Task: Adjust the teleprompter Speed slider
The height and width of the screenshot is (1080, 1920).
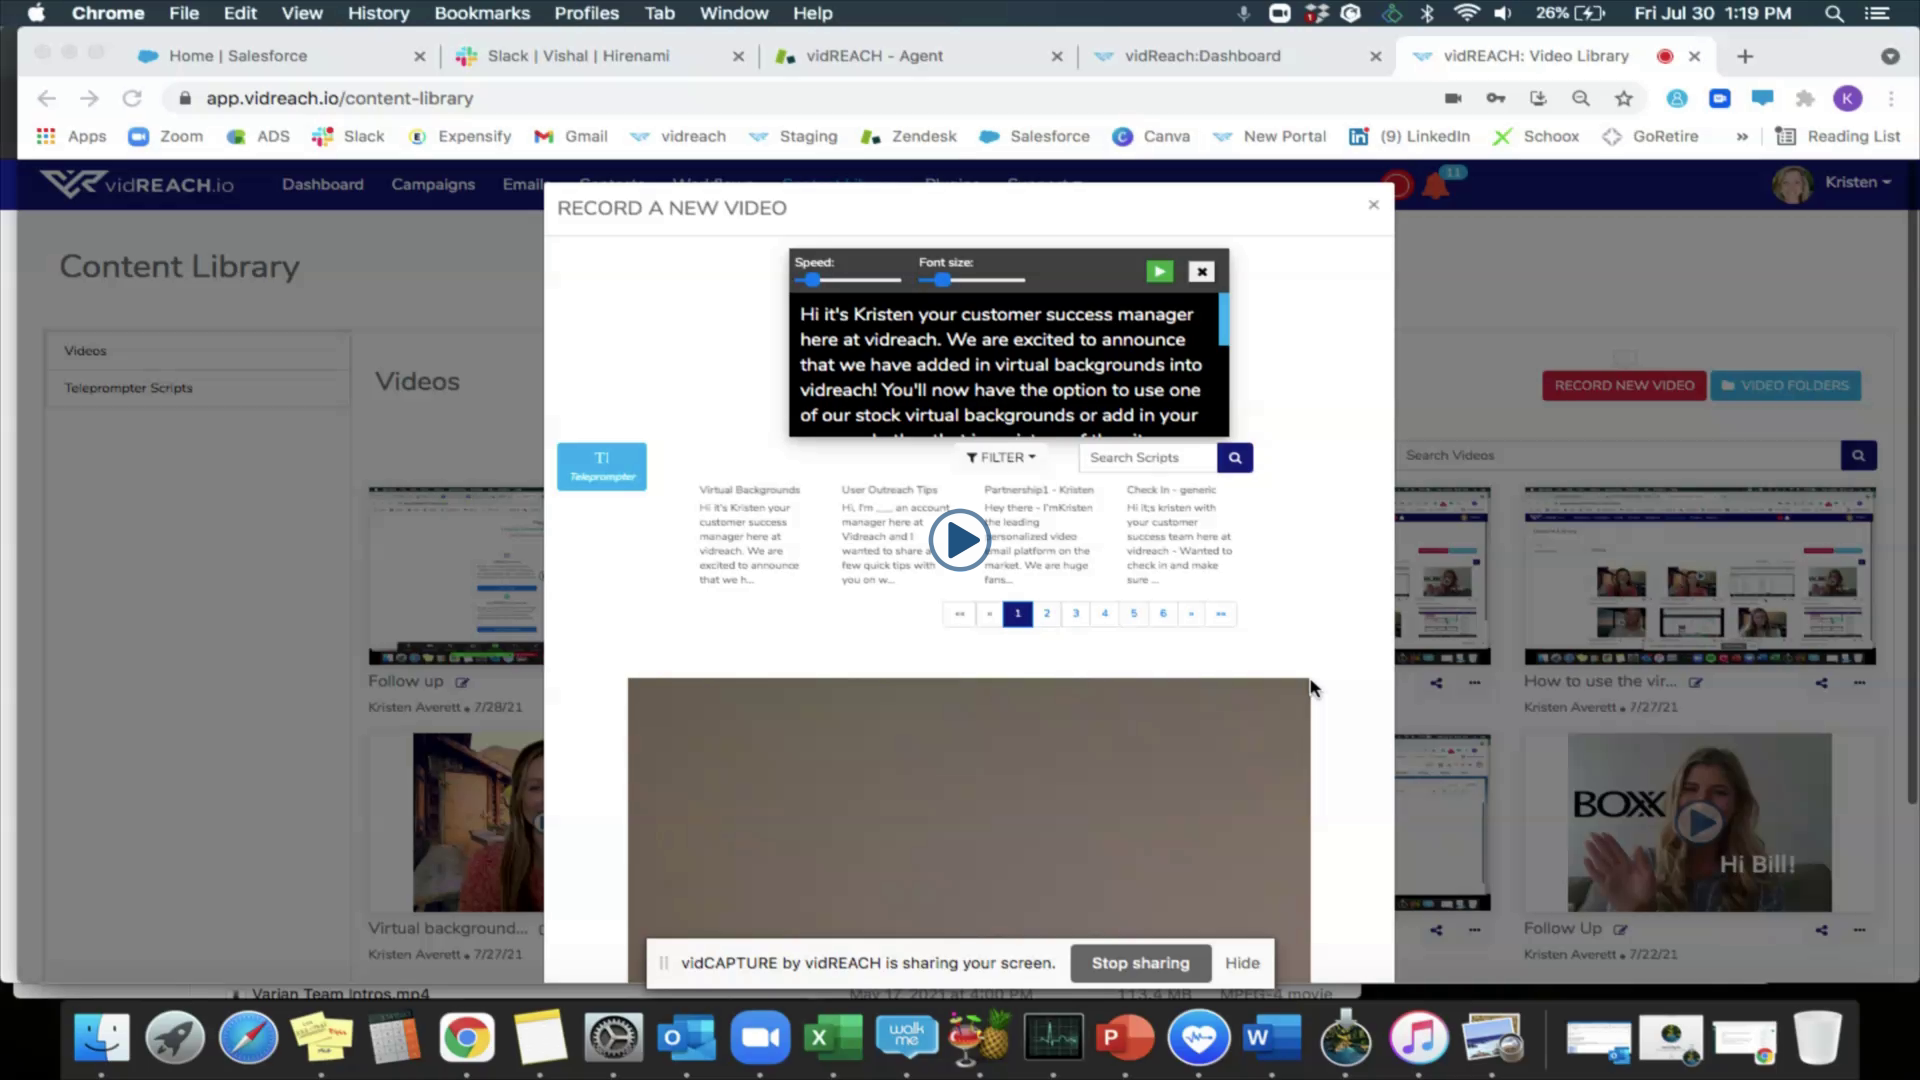Action: [x=813, y=280]
